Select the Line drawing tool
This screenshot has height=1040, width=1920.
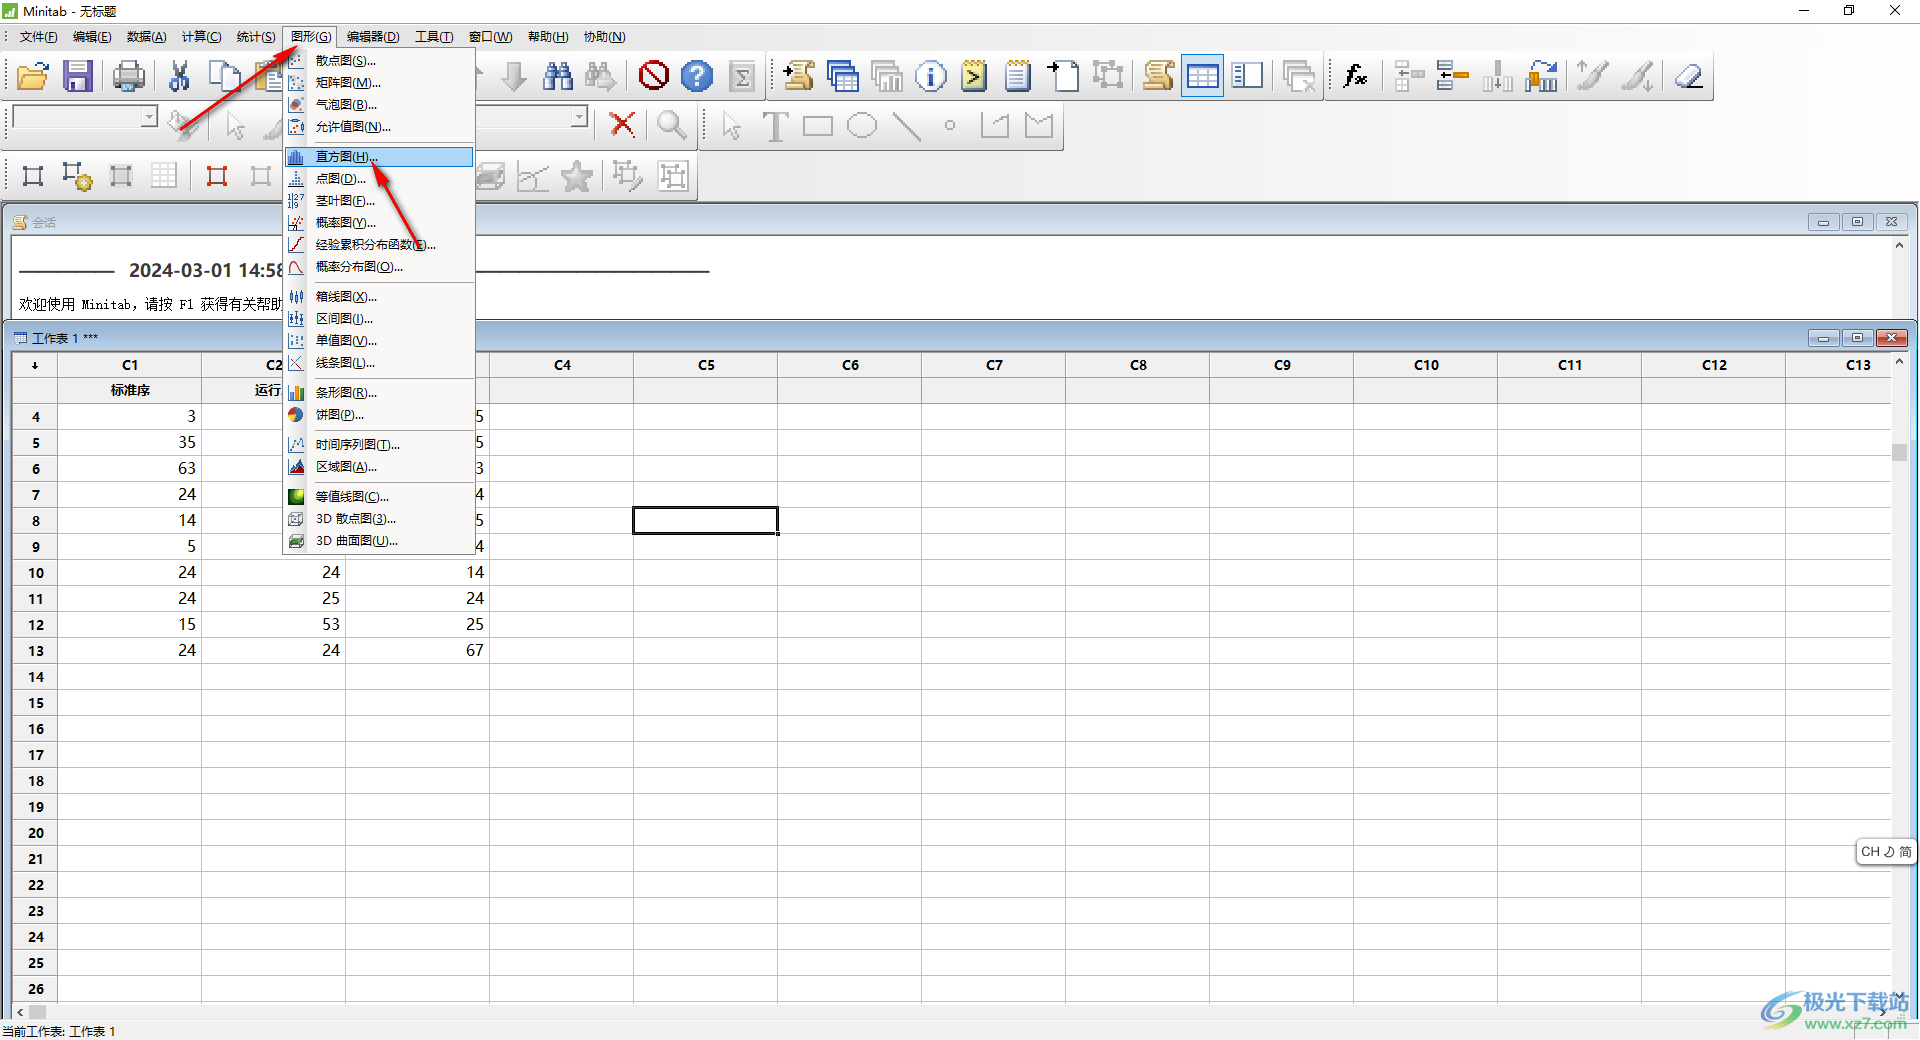pyautogui.click(x=906, y=126)
